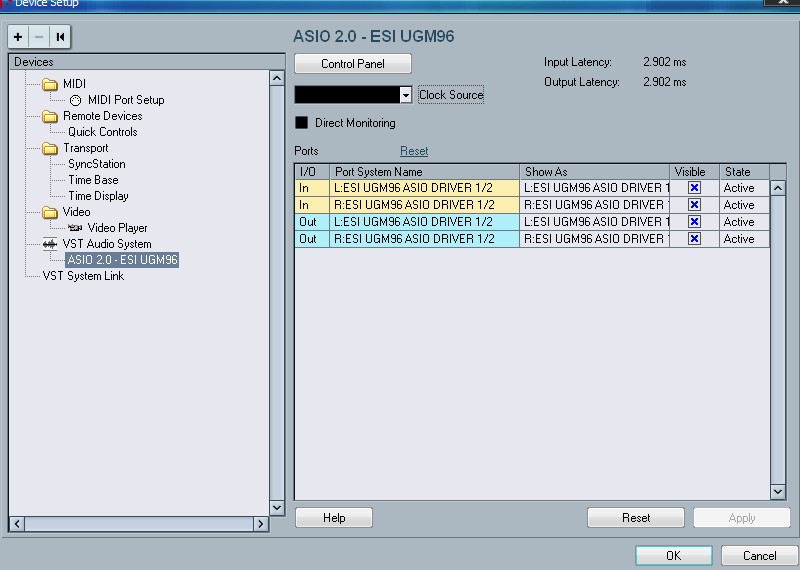
Task: Select VST System Link in the tree
Action: pyautogui.click(x=83, y=276)
